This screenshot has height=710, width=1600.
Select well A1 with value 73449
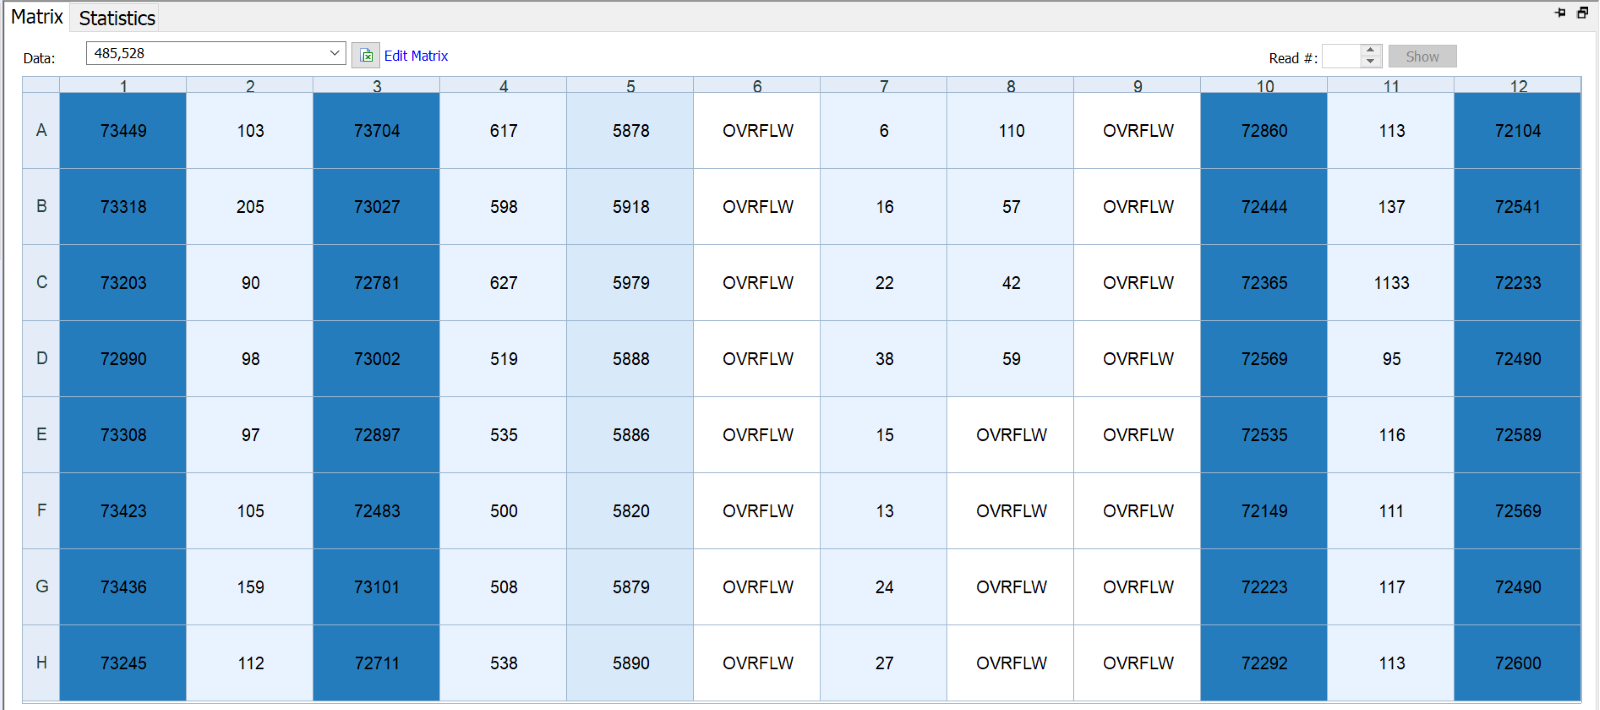[x=123, y=131]
